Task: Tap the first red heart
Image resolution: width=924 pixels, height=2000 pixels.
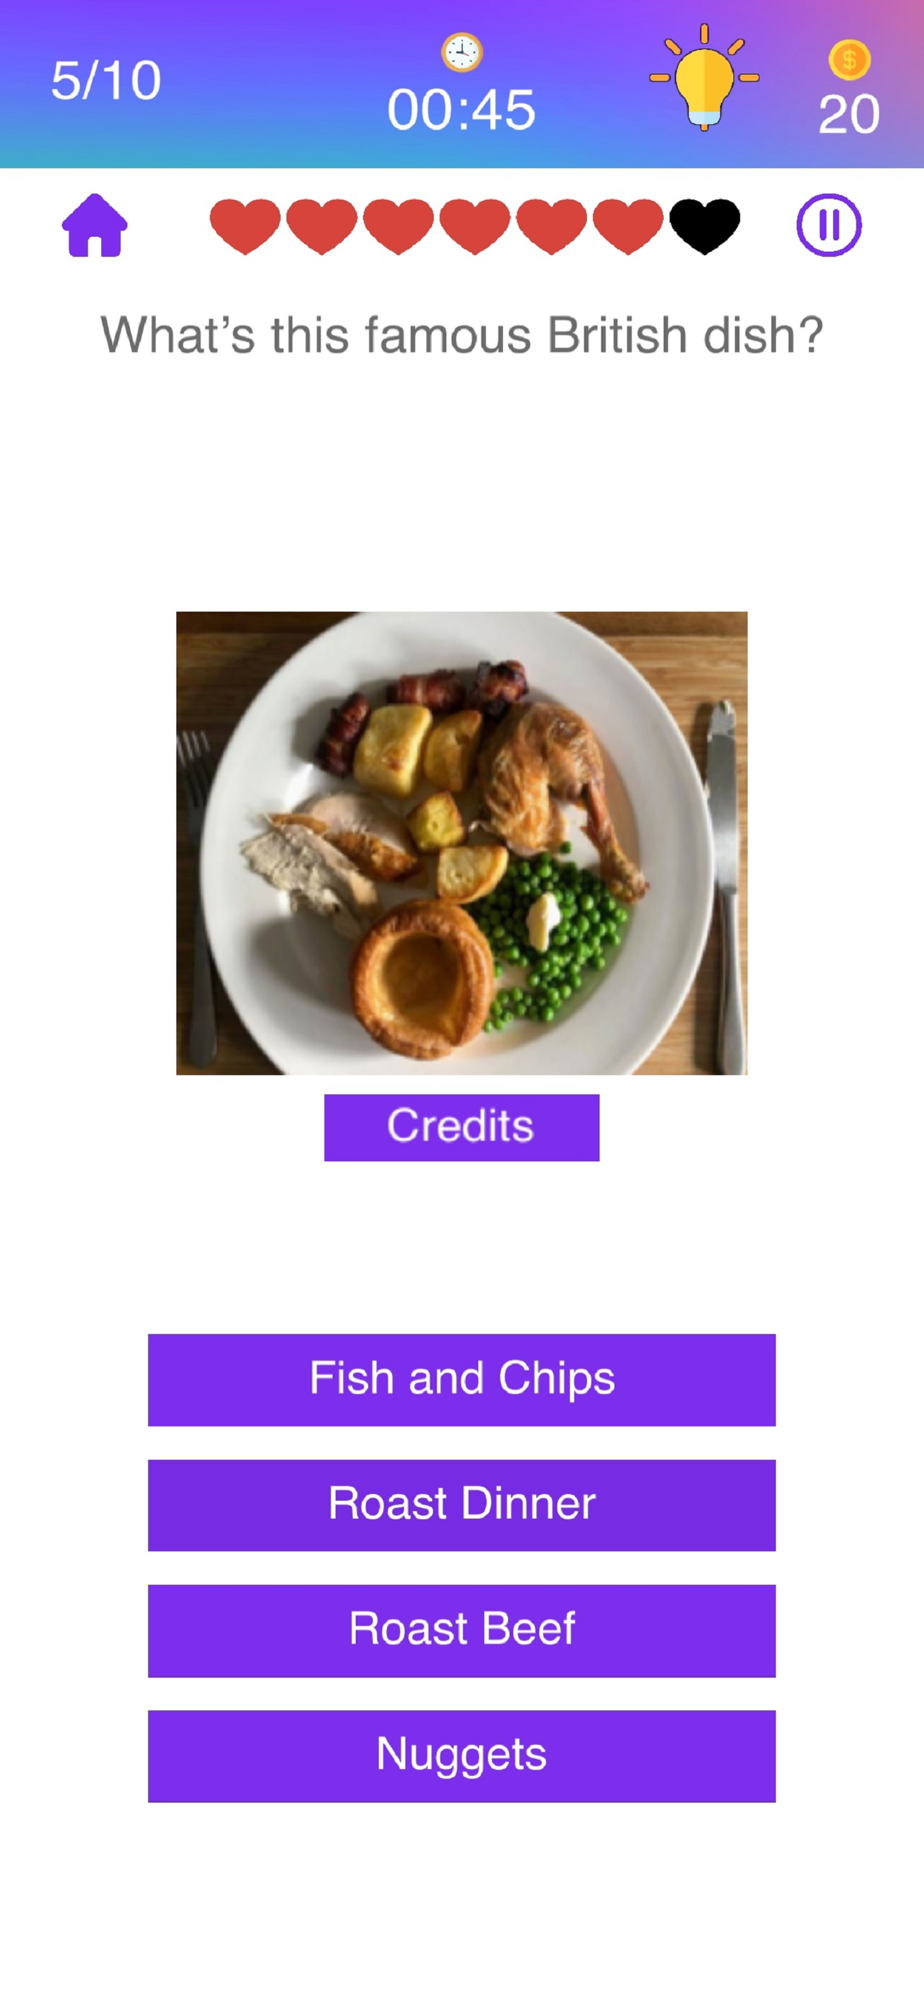Action: coord(245,226)
